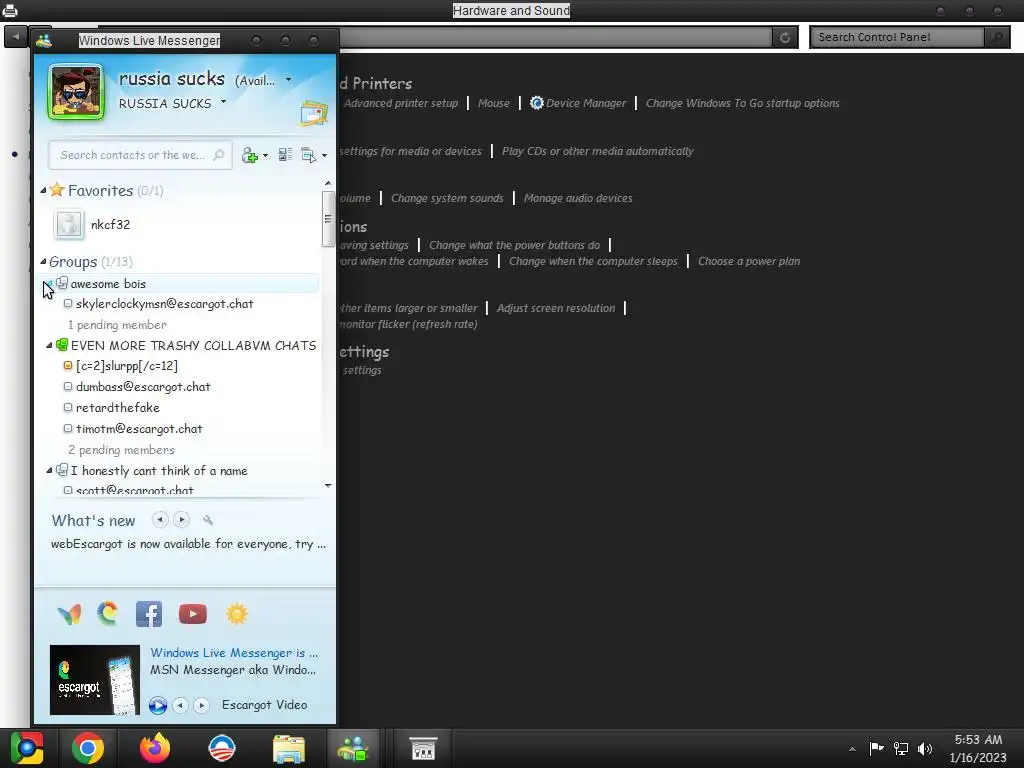Screen dimensions: 1024x768
Task: Click the sun weather icon in Messenger
Action: tap(236, 614)
